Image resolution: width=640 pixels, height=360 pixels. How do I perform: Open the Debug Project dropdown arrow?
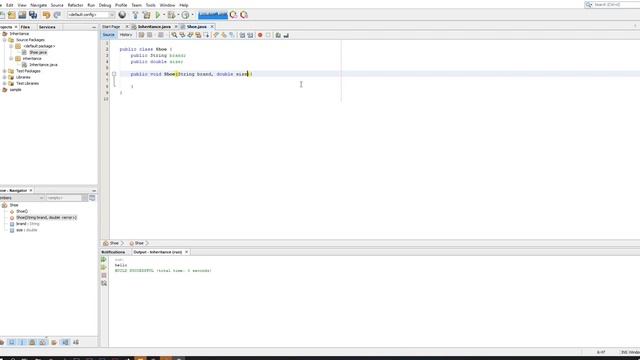pos(178,15)
